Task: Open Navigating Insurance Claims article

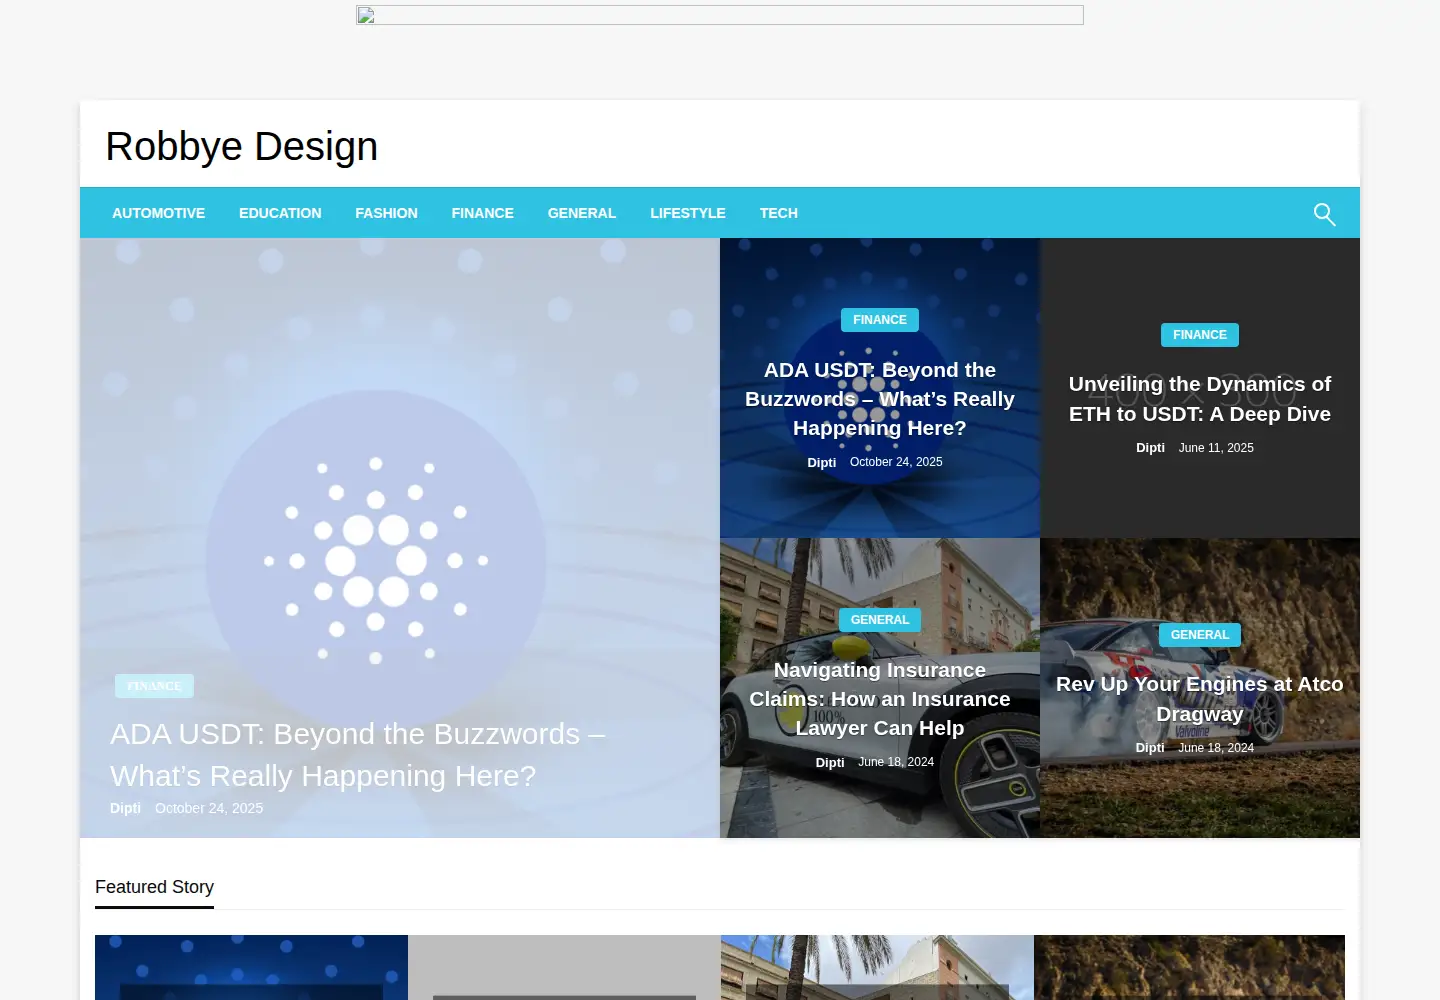Action: pos(880,699)
